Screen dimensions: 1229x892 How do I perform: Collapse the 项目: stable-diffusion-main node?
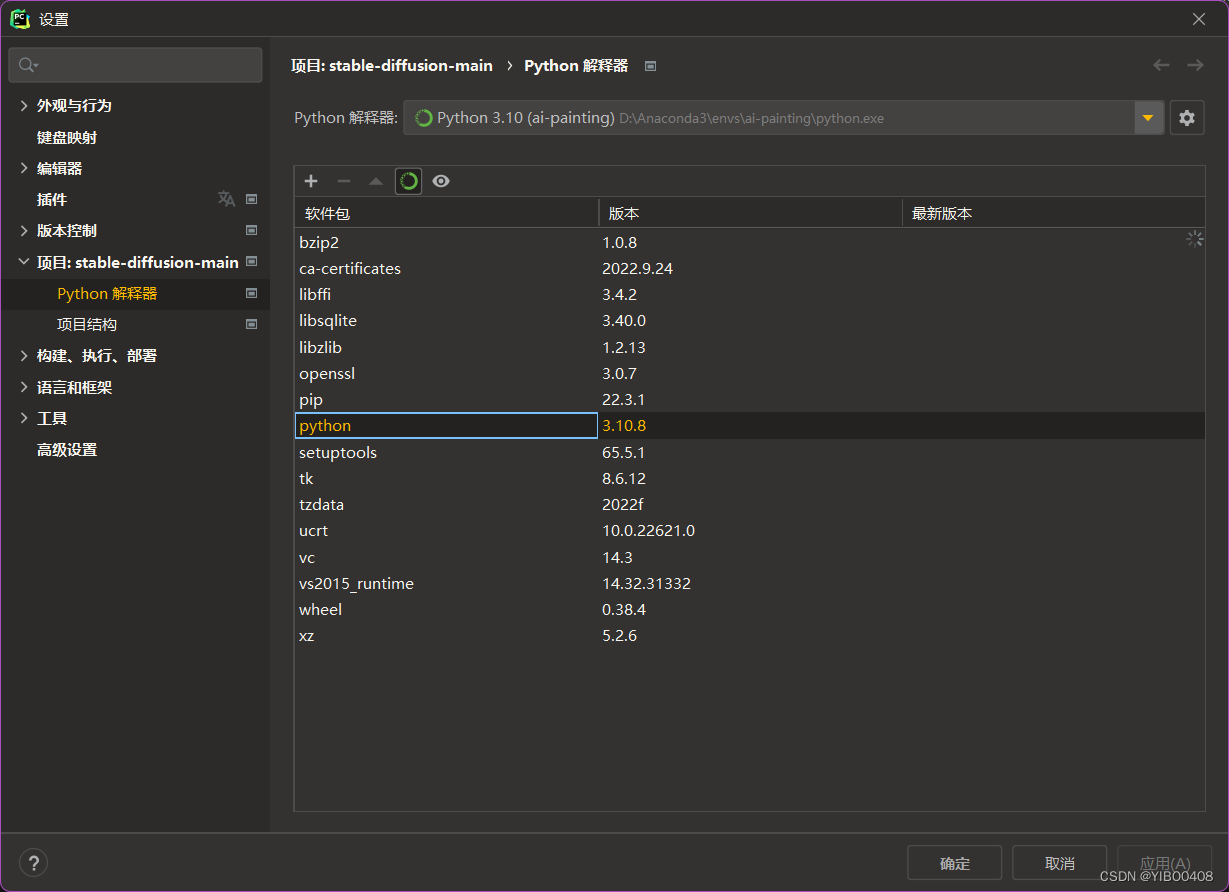click(x=24, y=262)
